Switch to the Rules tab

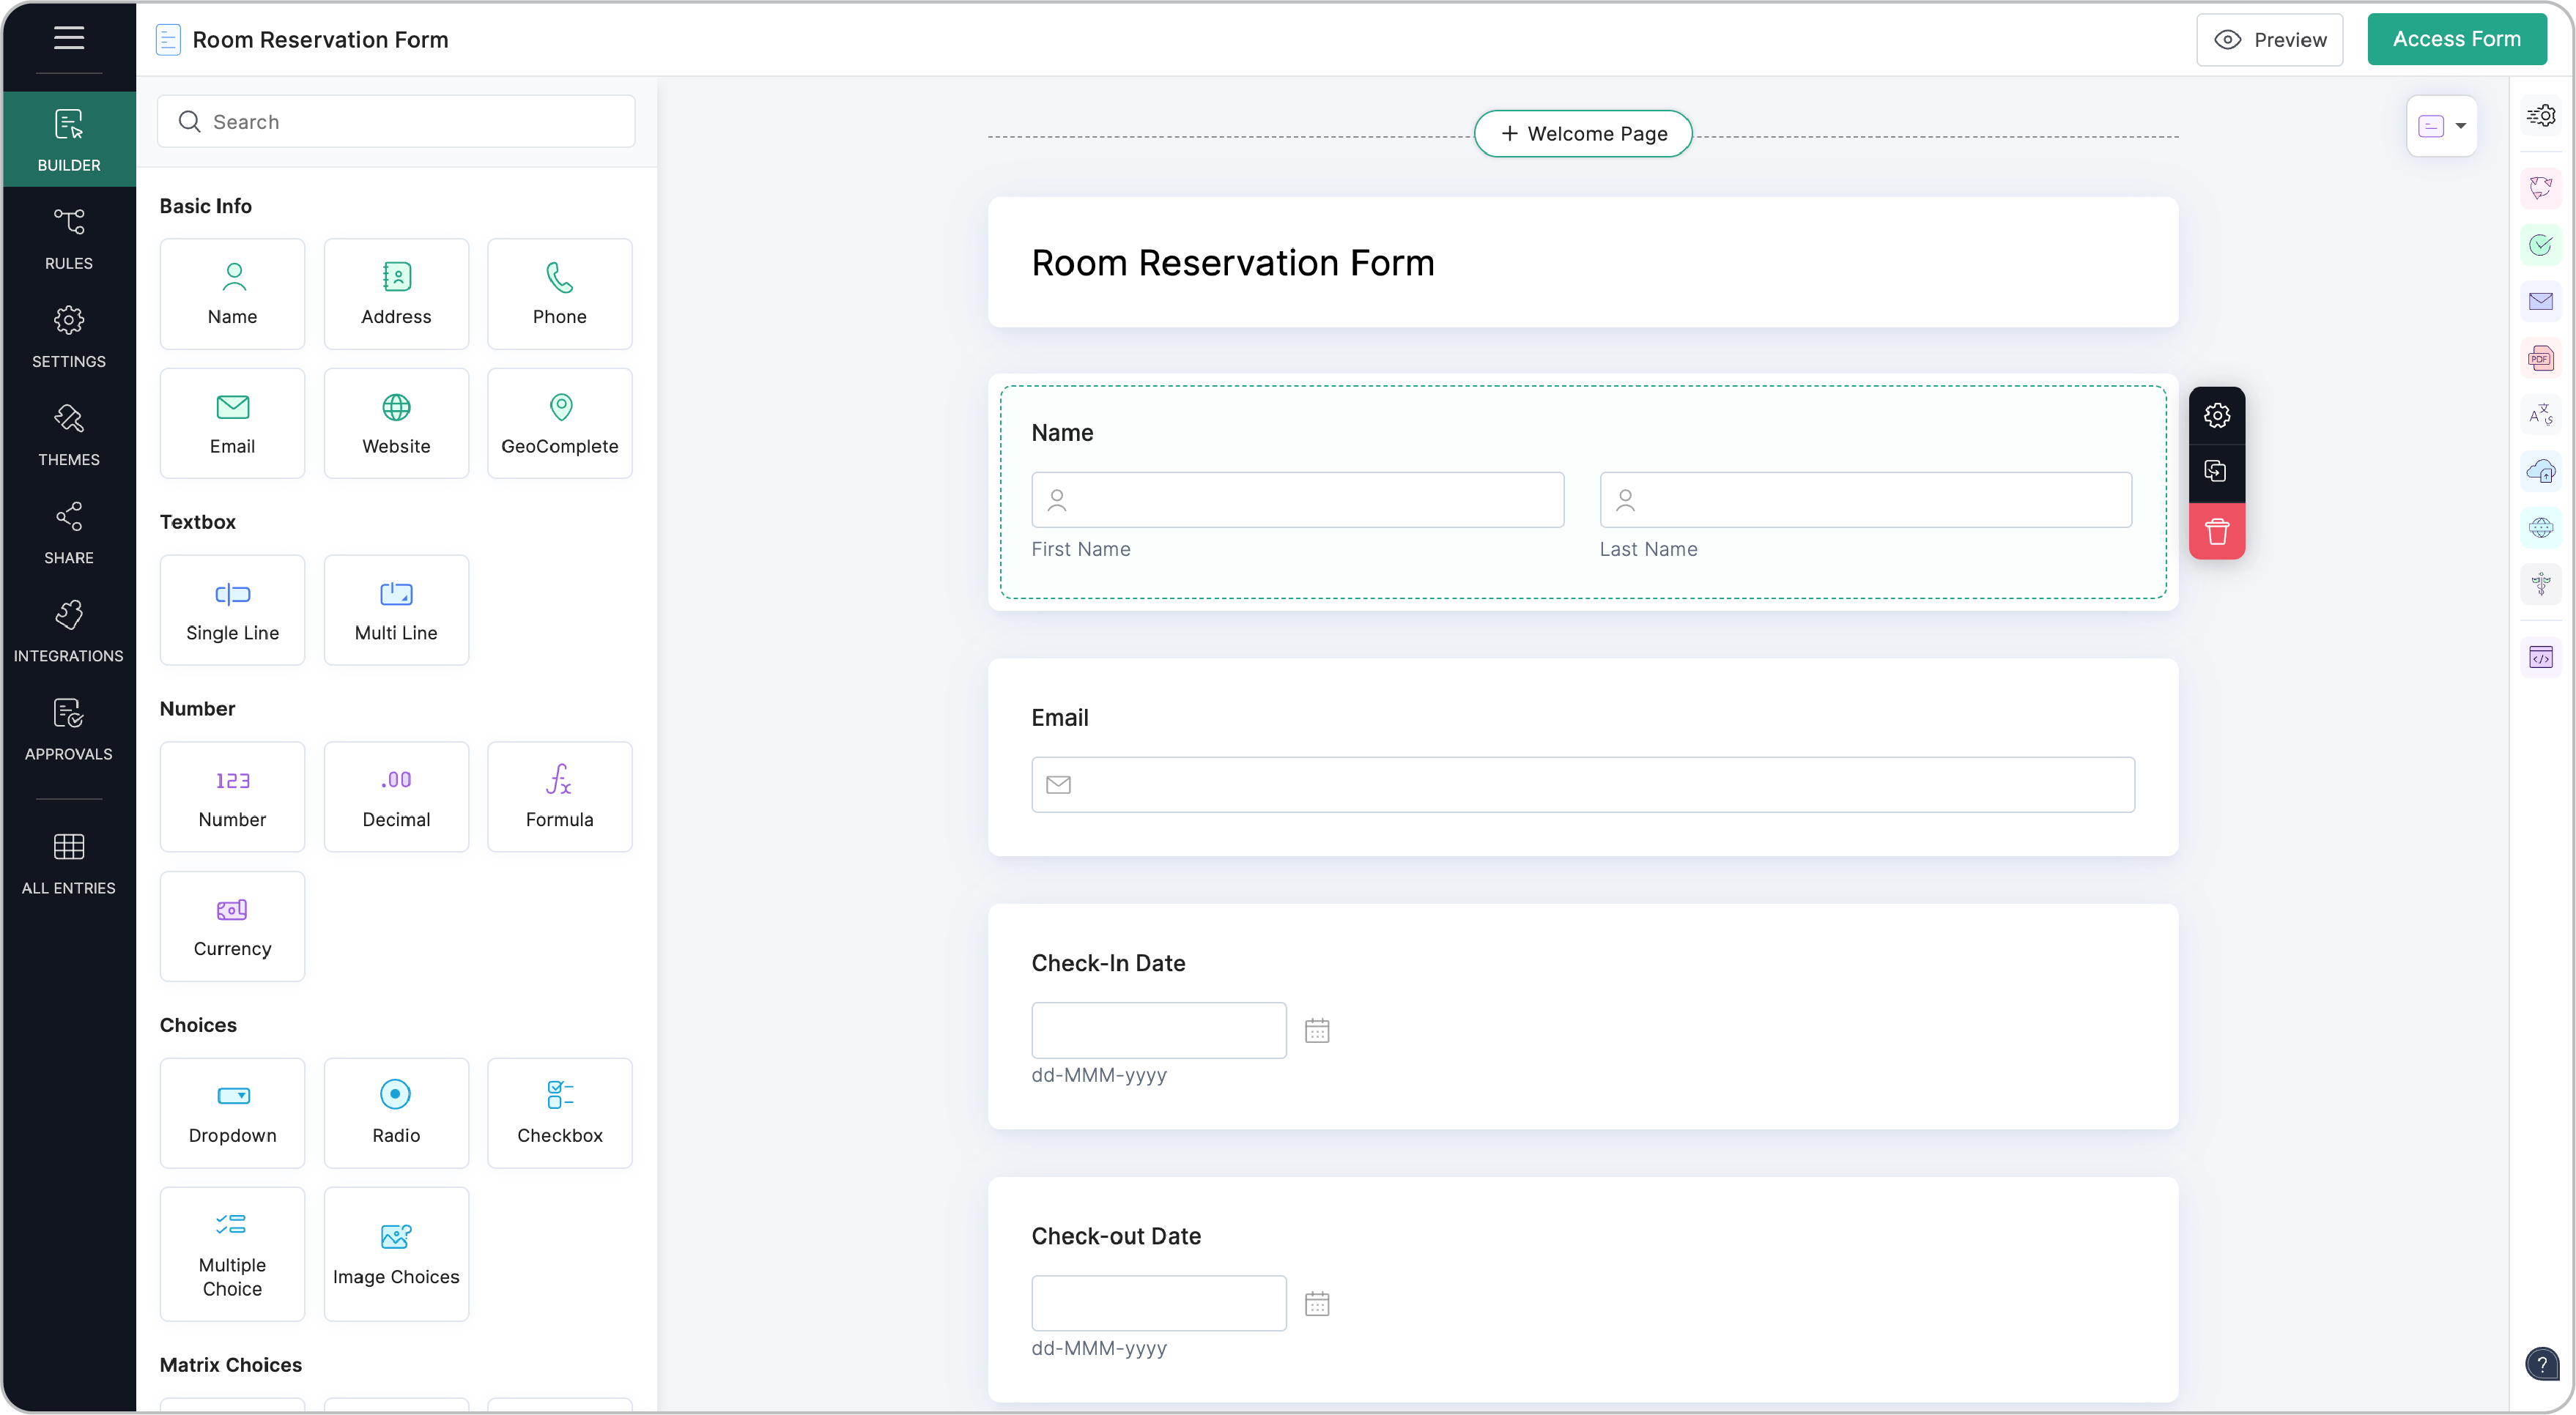click(x=68, y=238)
